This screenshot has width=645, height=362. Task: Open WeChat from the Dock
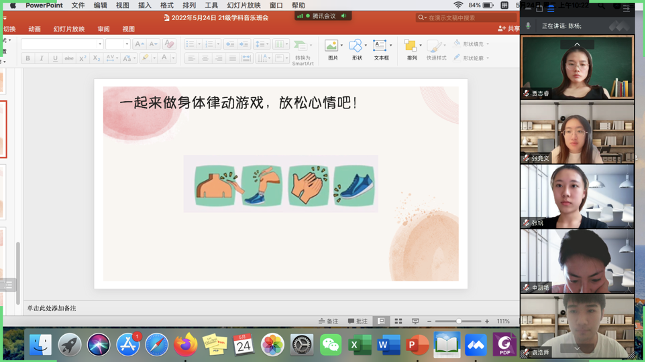331,345
